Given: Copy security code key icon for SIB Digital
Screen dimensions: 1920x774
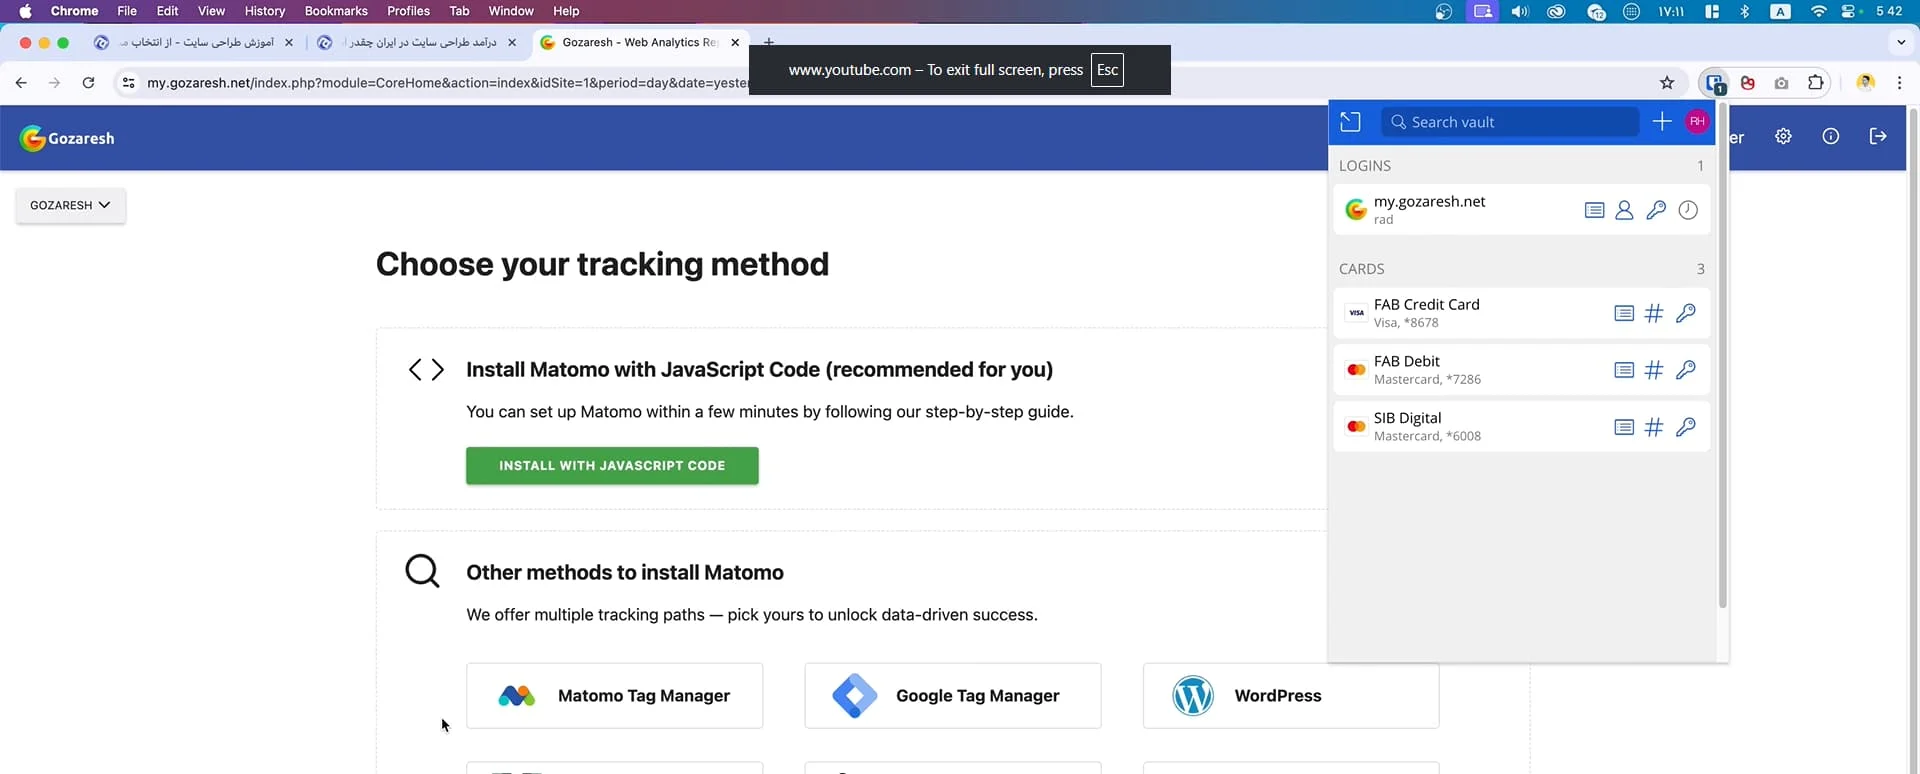Looking at the screenshot, I should [x=1685, y=427].
